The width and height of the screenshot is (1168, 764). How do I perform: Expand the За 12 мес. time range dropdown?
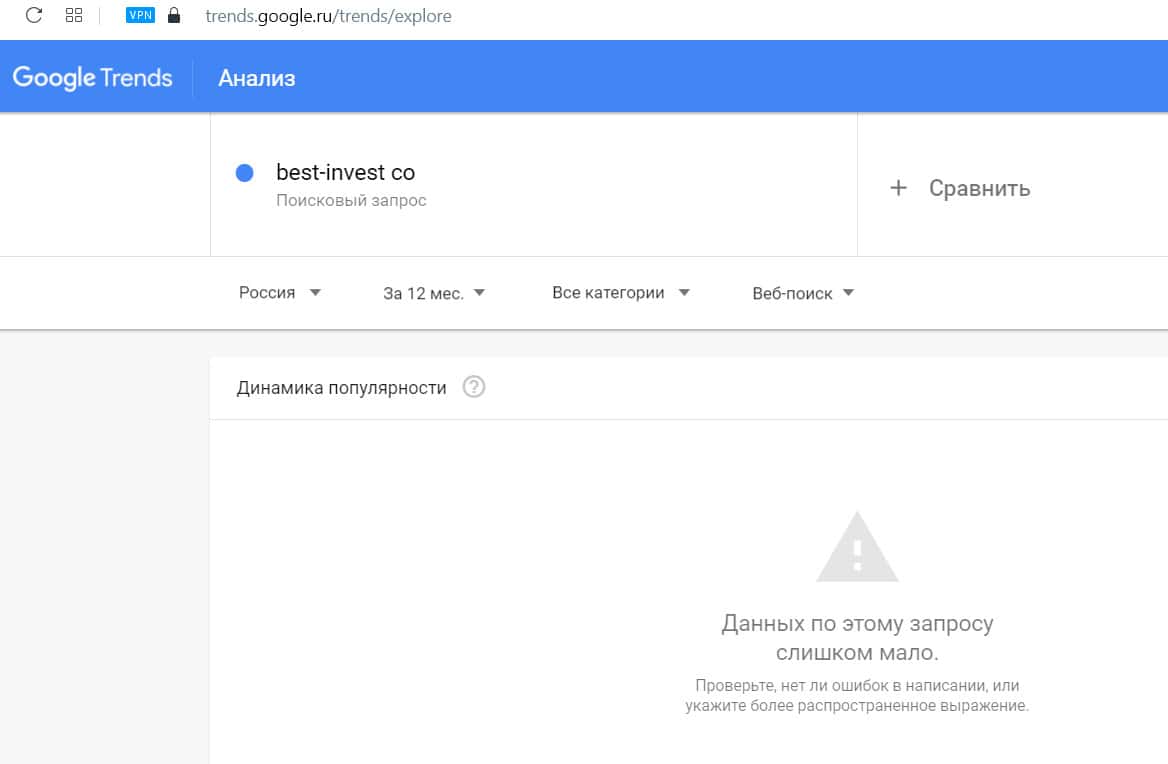coord(434,293)
